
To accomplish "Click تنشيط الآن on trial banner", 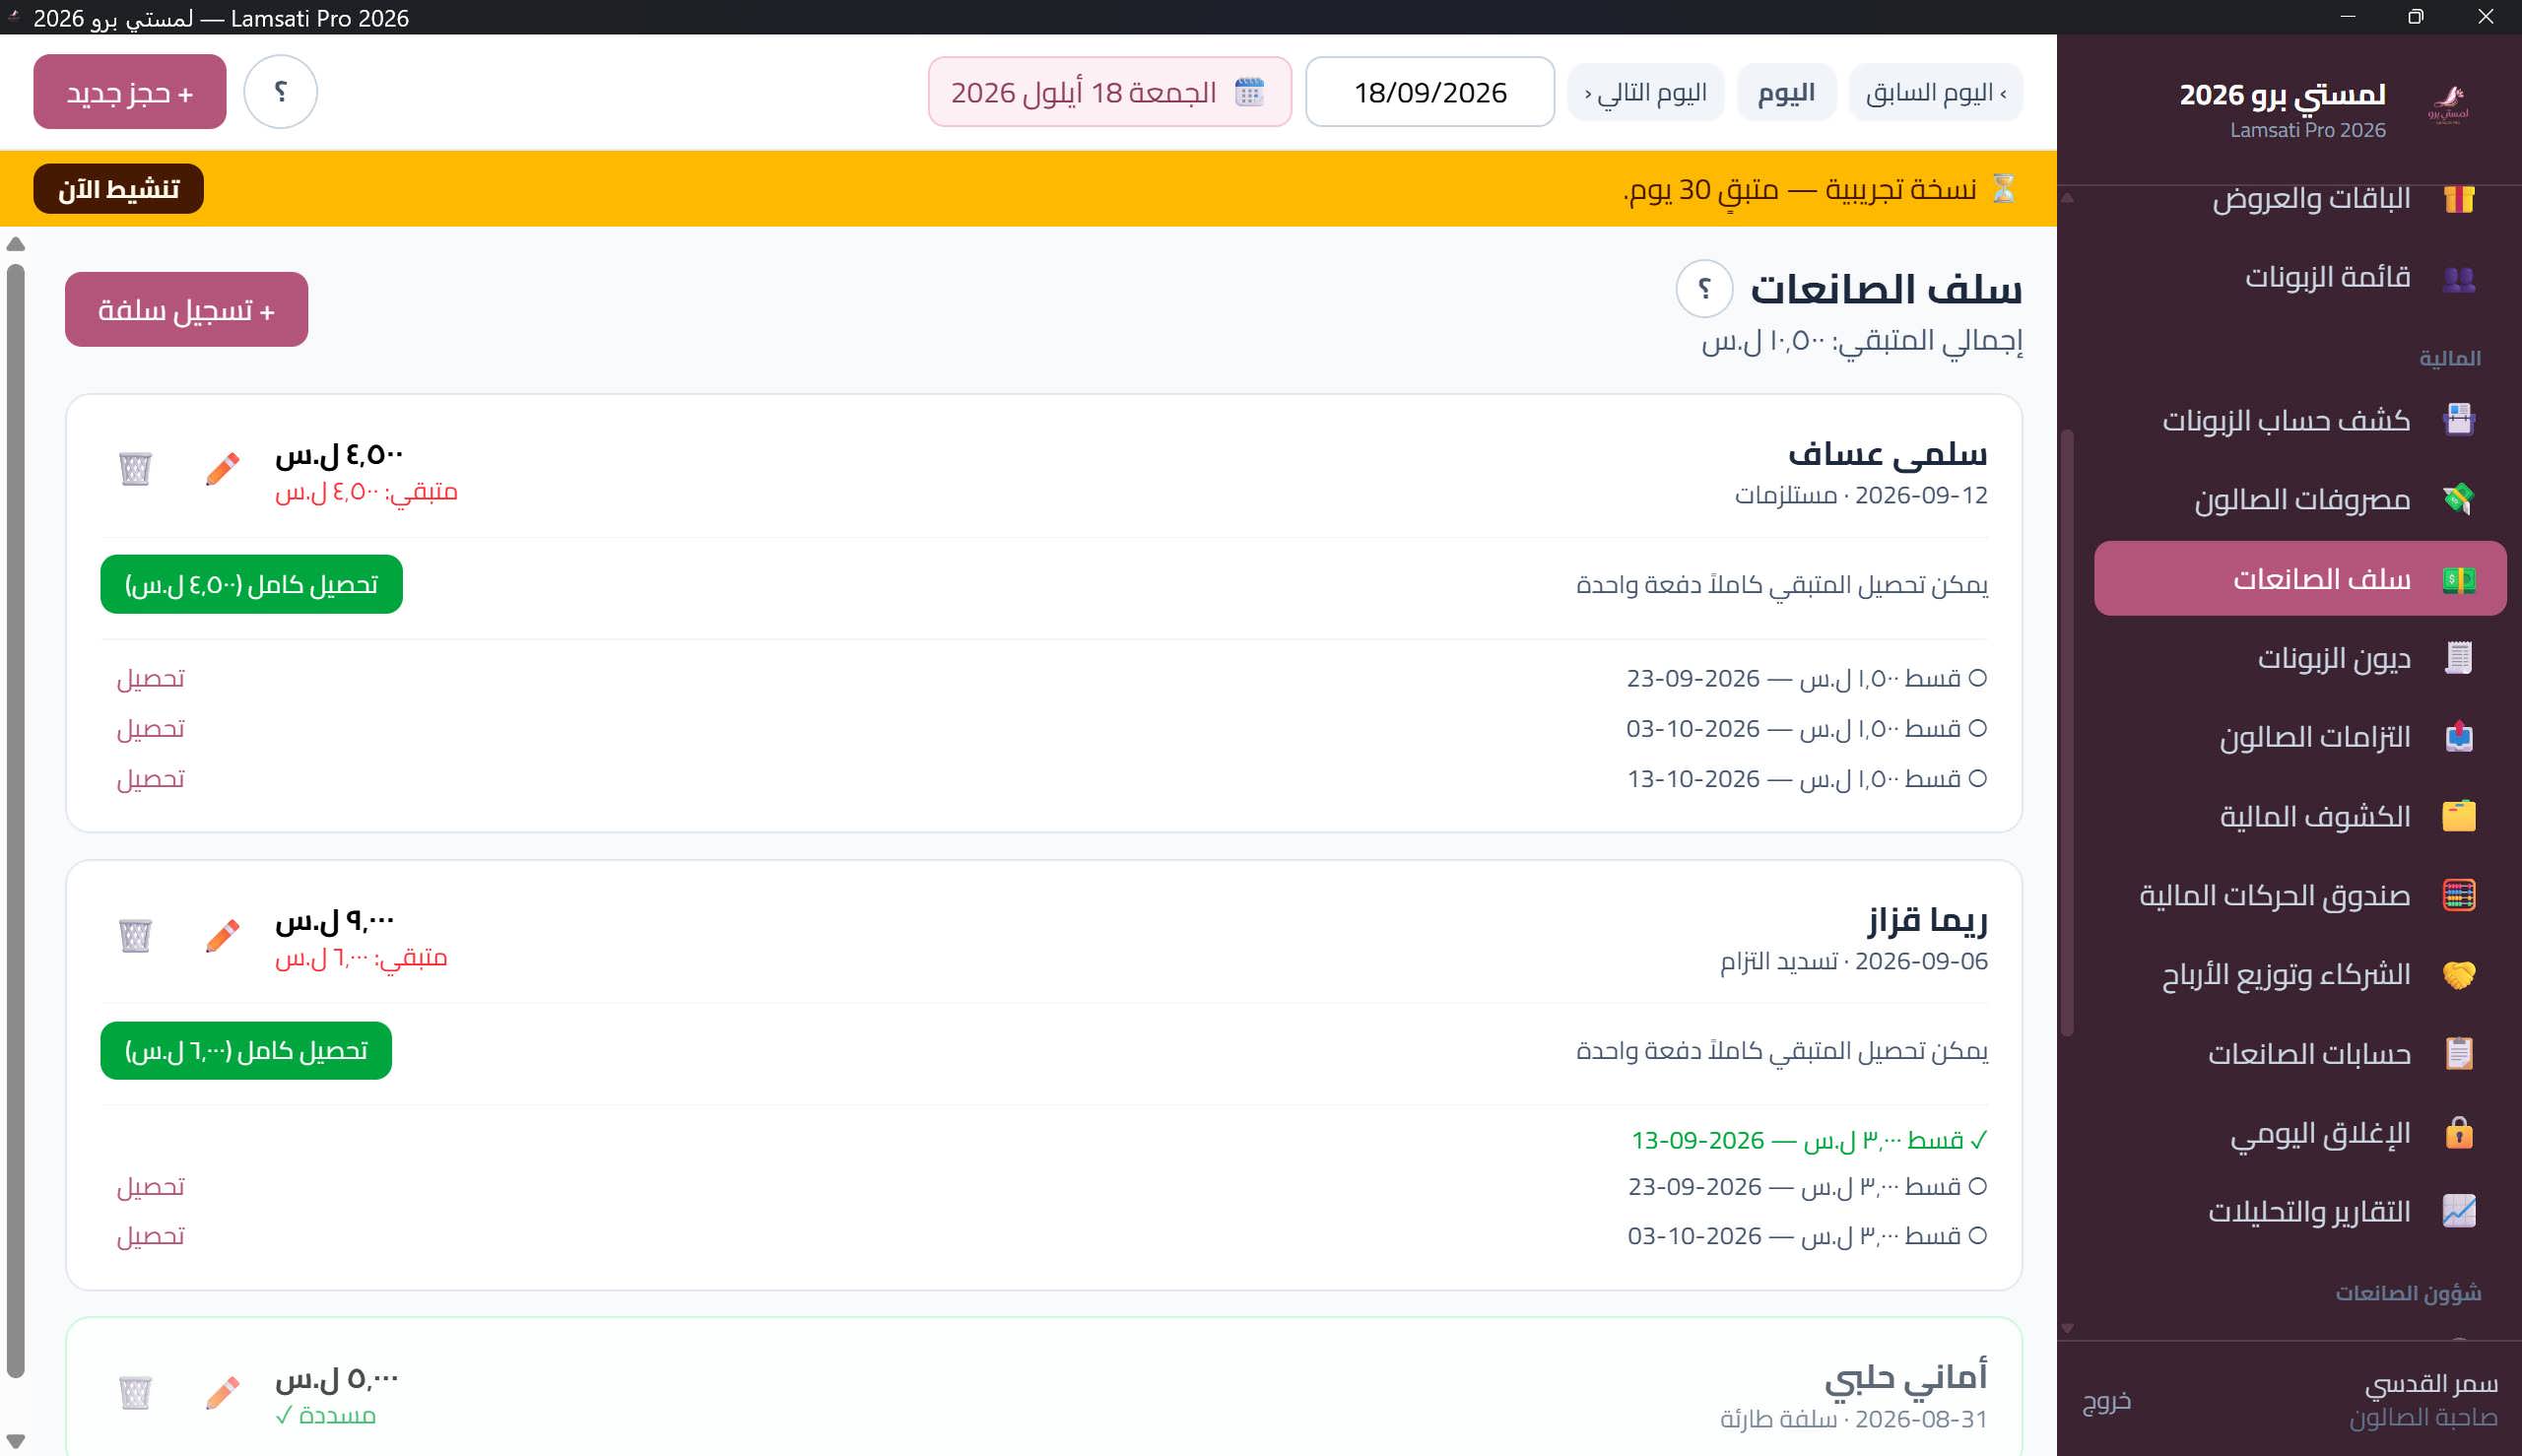I will point(118,189).
